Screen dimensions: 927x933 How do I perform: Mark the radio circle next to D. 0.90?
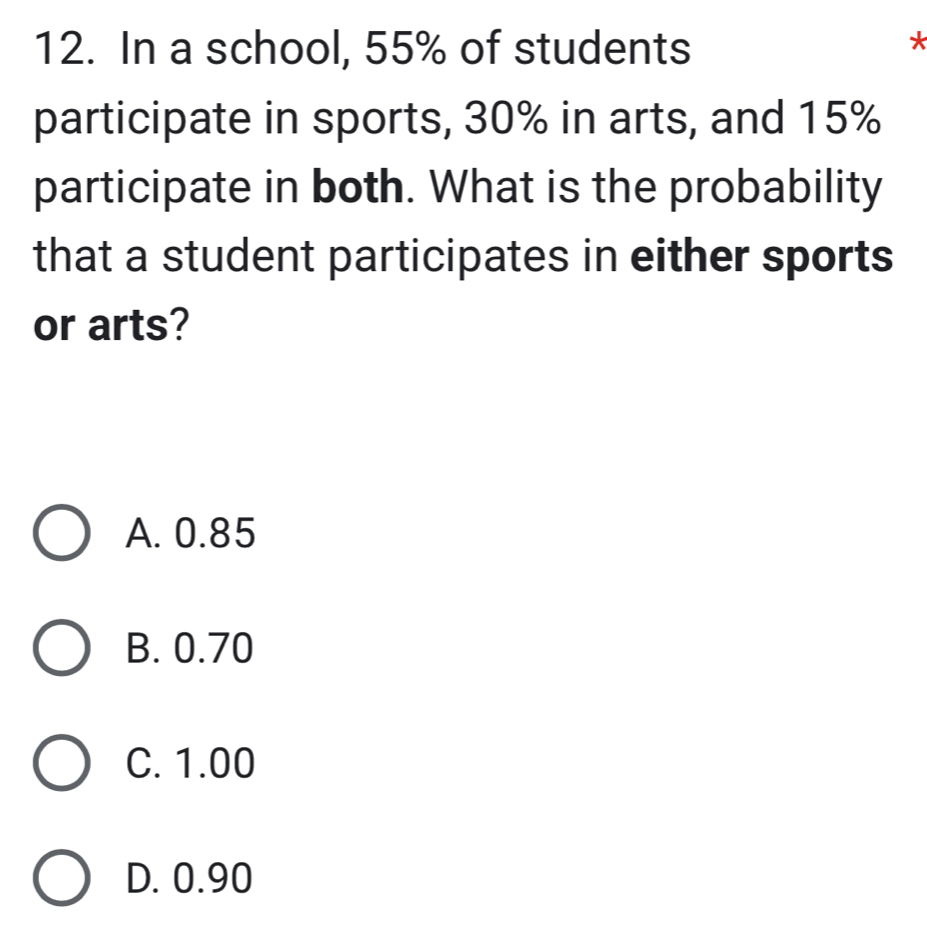pos(63,880)
